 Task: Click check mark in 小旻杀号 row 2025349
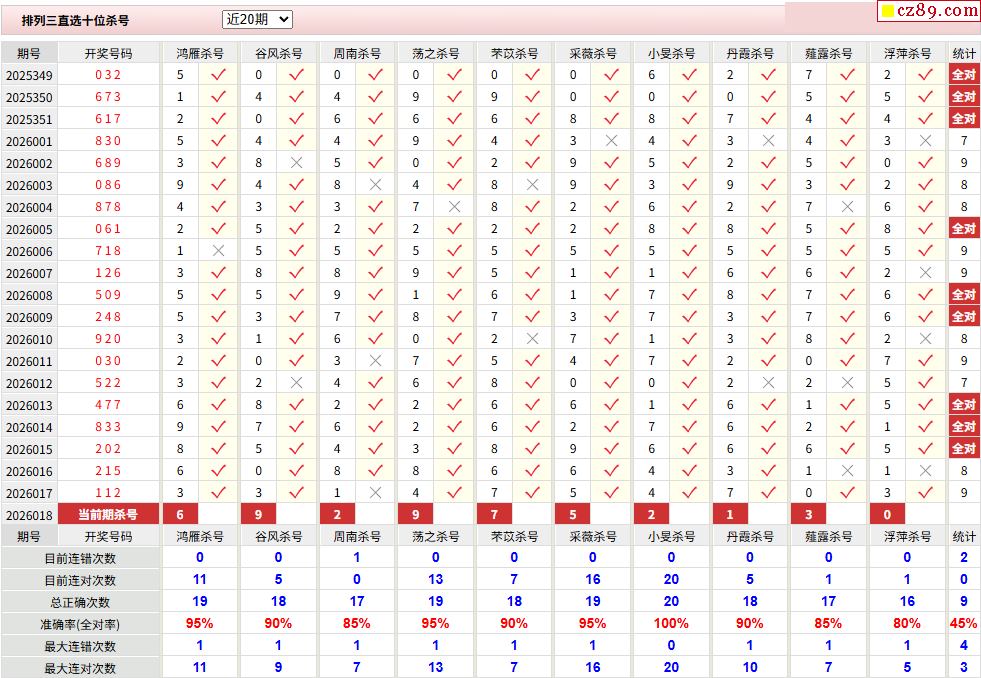pos(689,75)
